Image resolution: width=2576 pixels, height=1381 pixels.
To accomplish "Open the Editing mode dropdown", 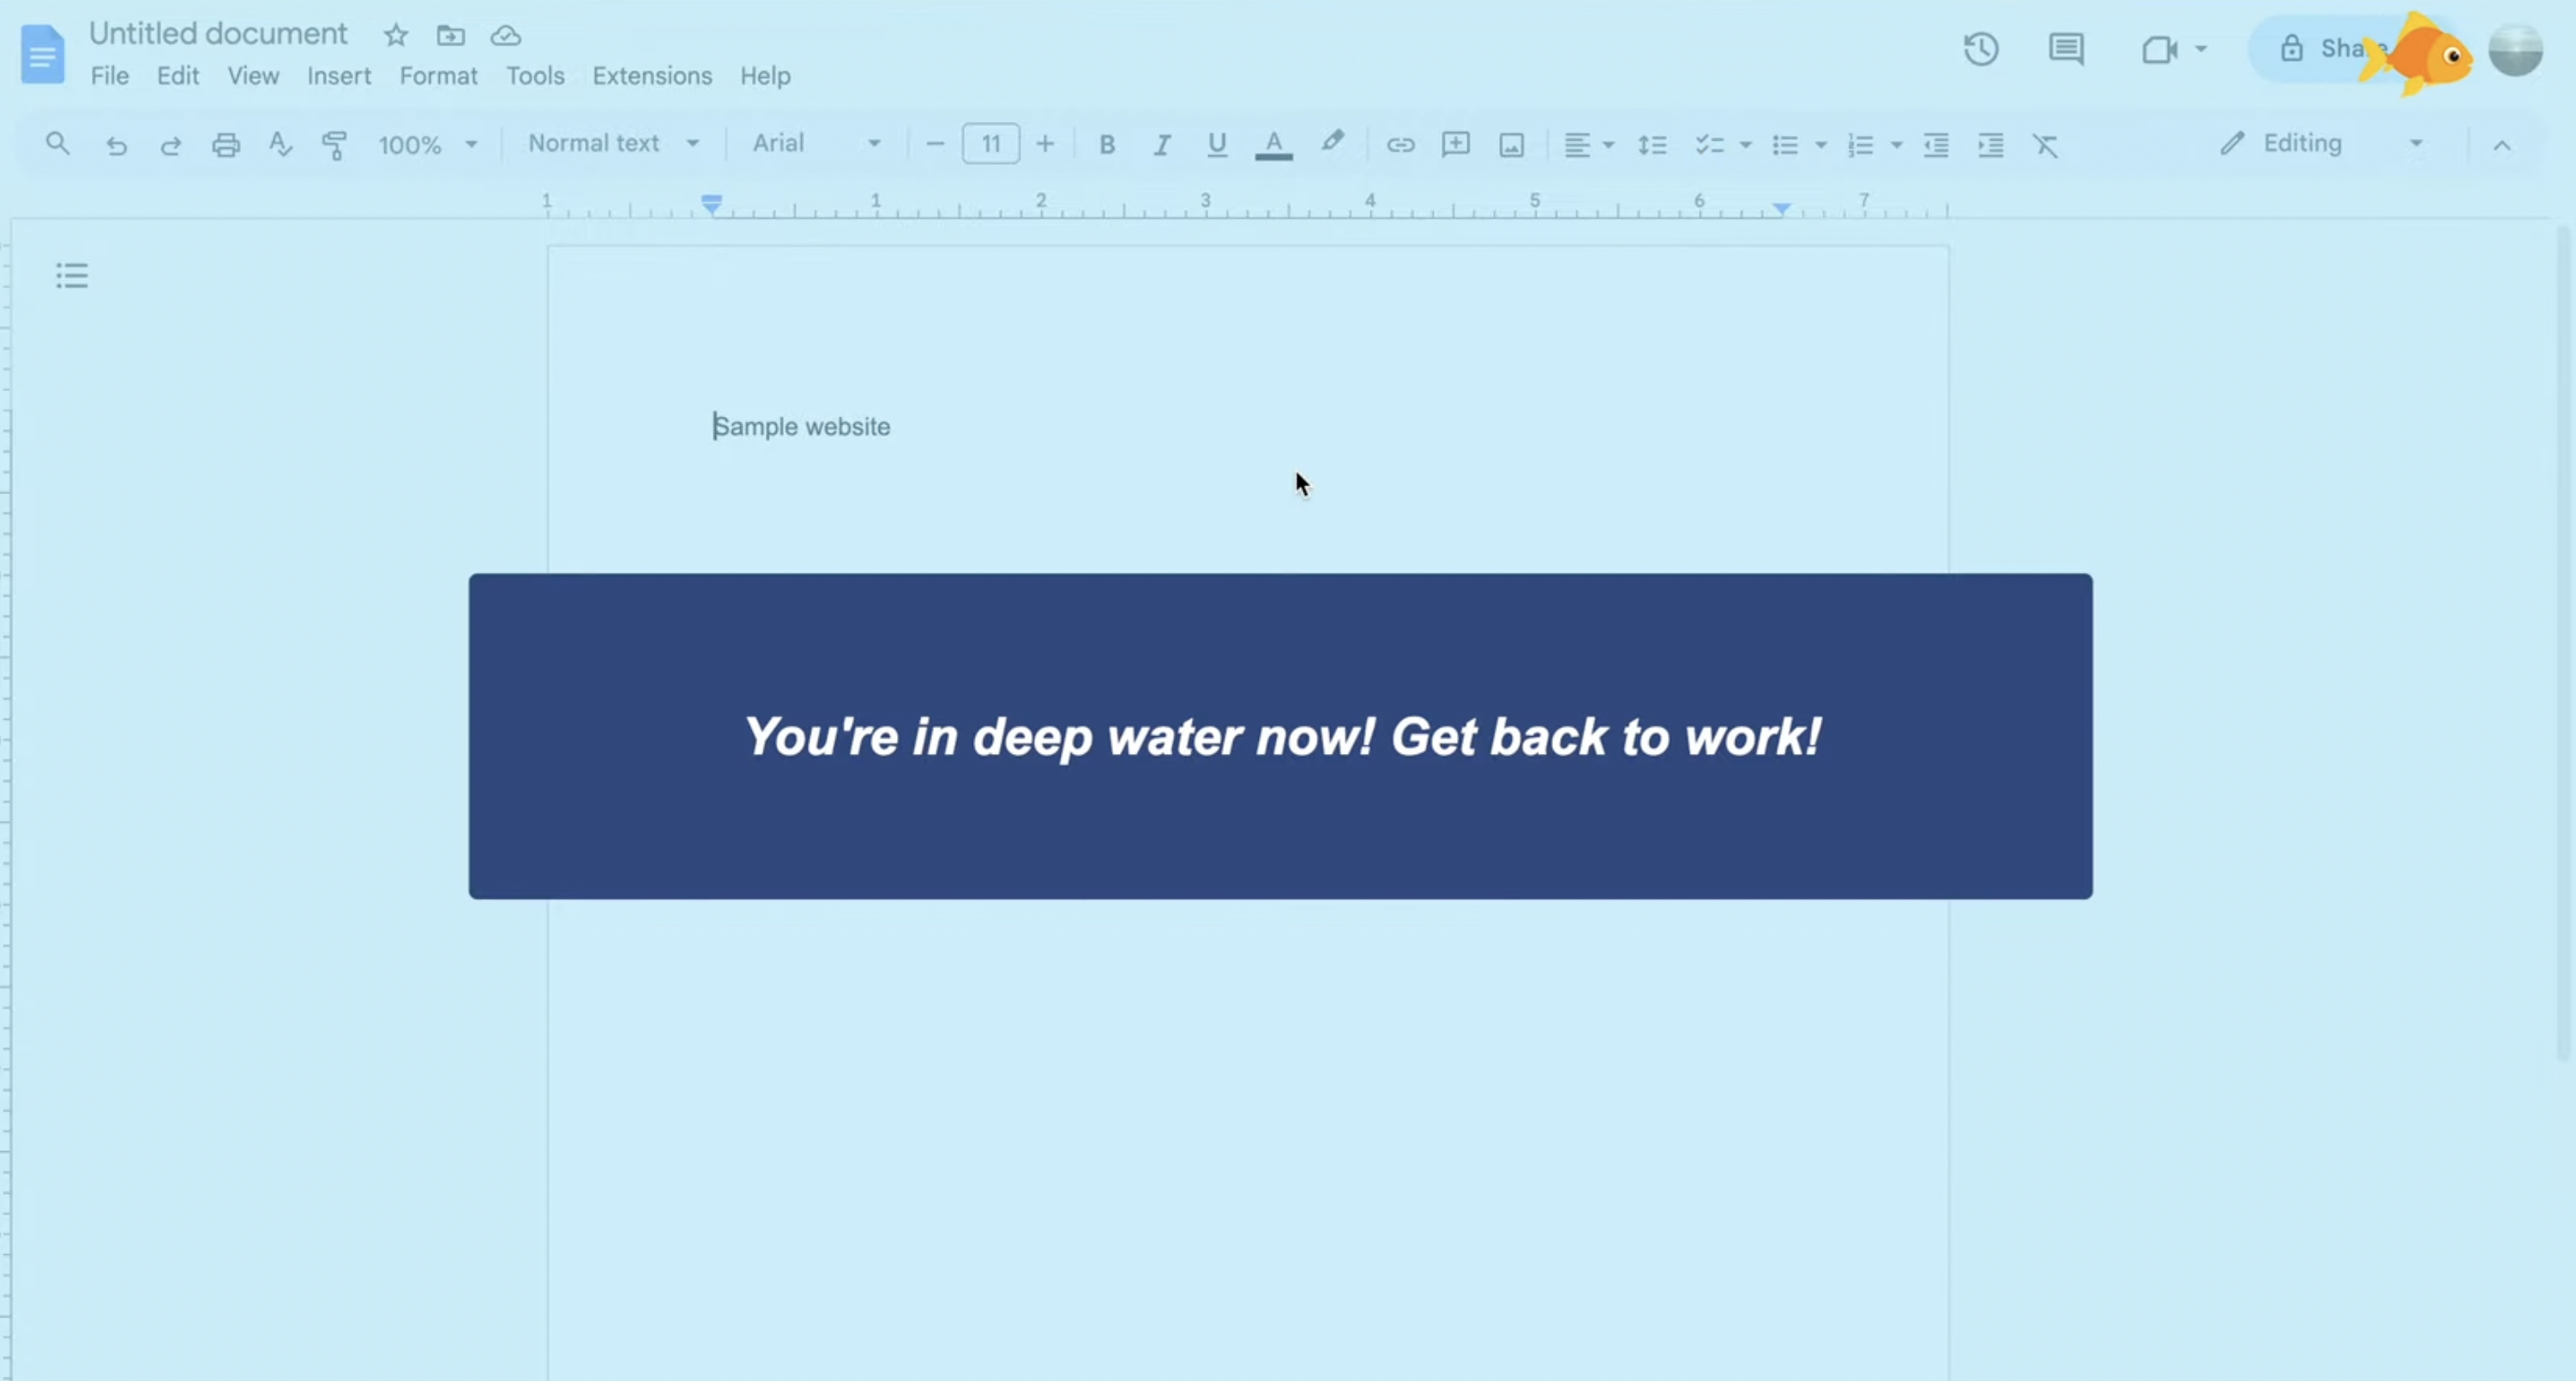I will point(2321,144).
